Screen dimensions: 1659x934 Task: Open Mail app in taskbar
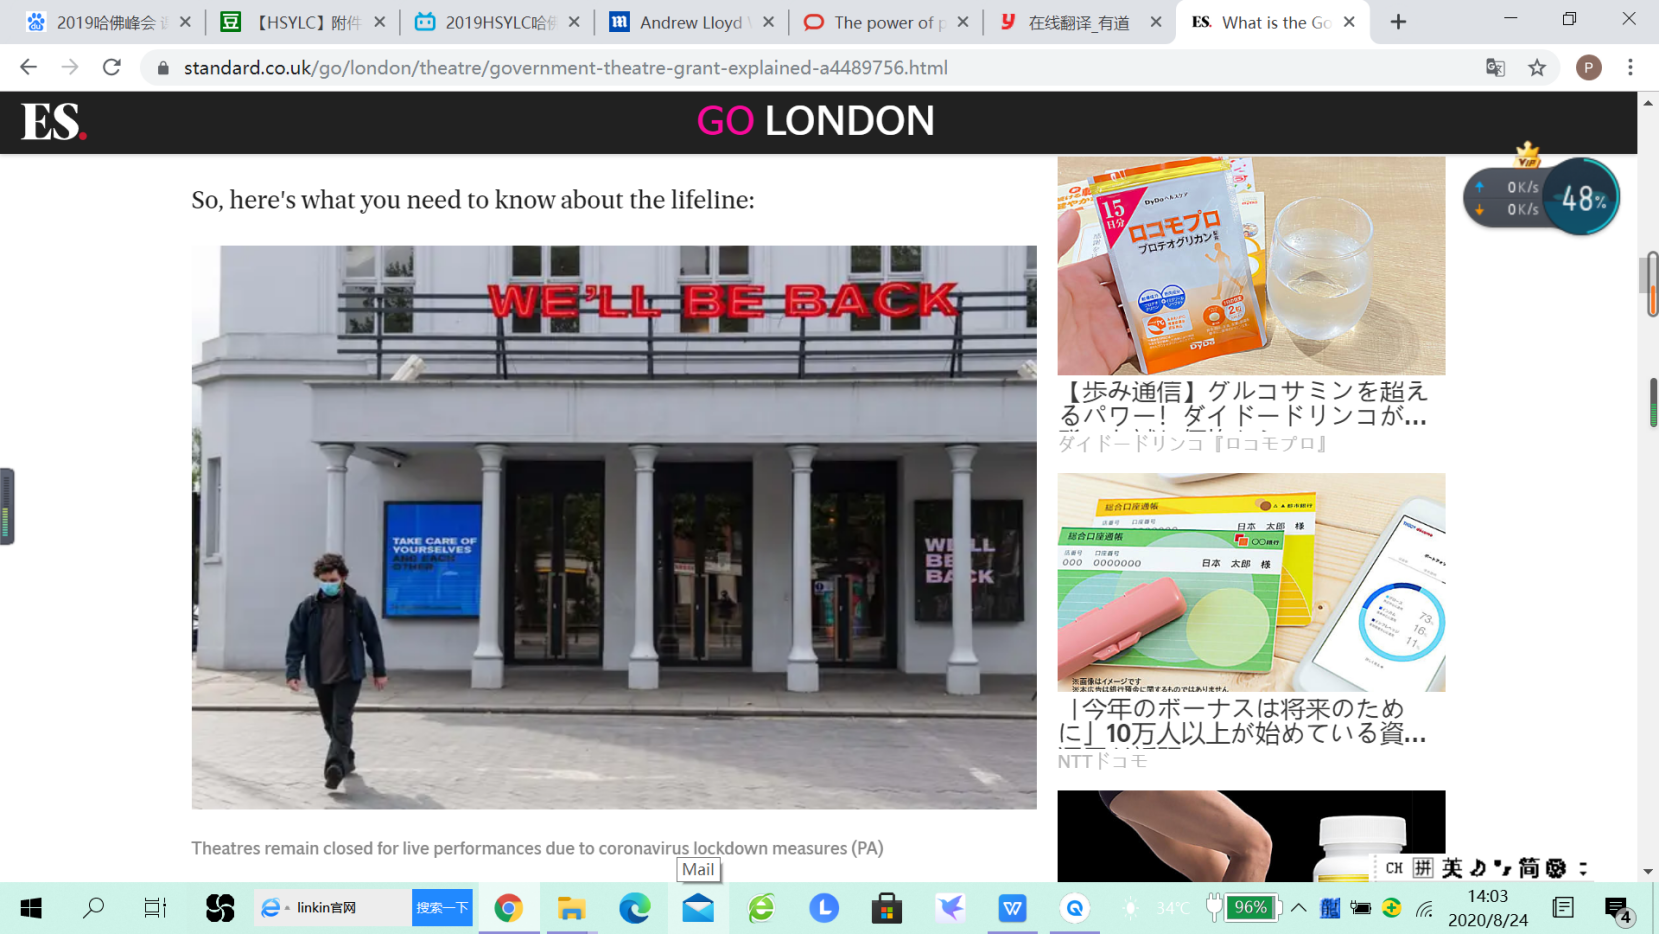click(x=698, y=908)
